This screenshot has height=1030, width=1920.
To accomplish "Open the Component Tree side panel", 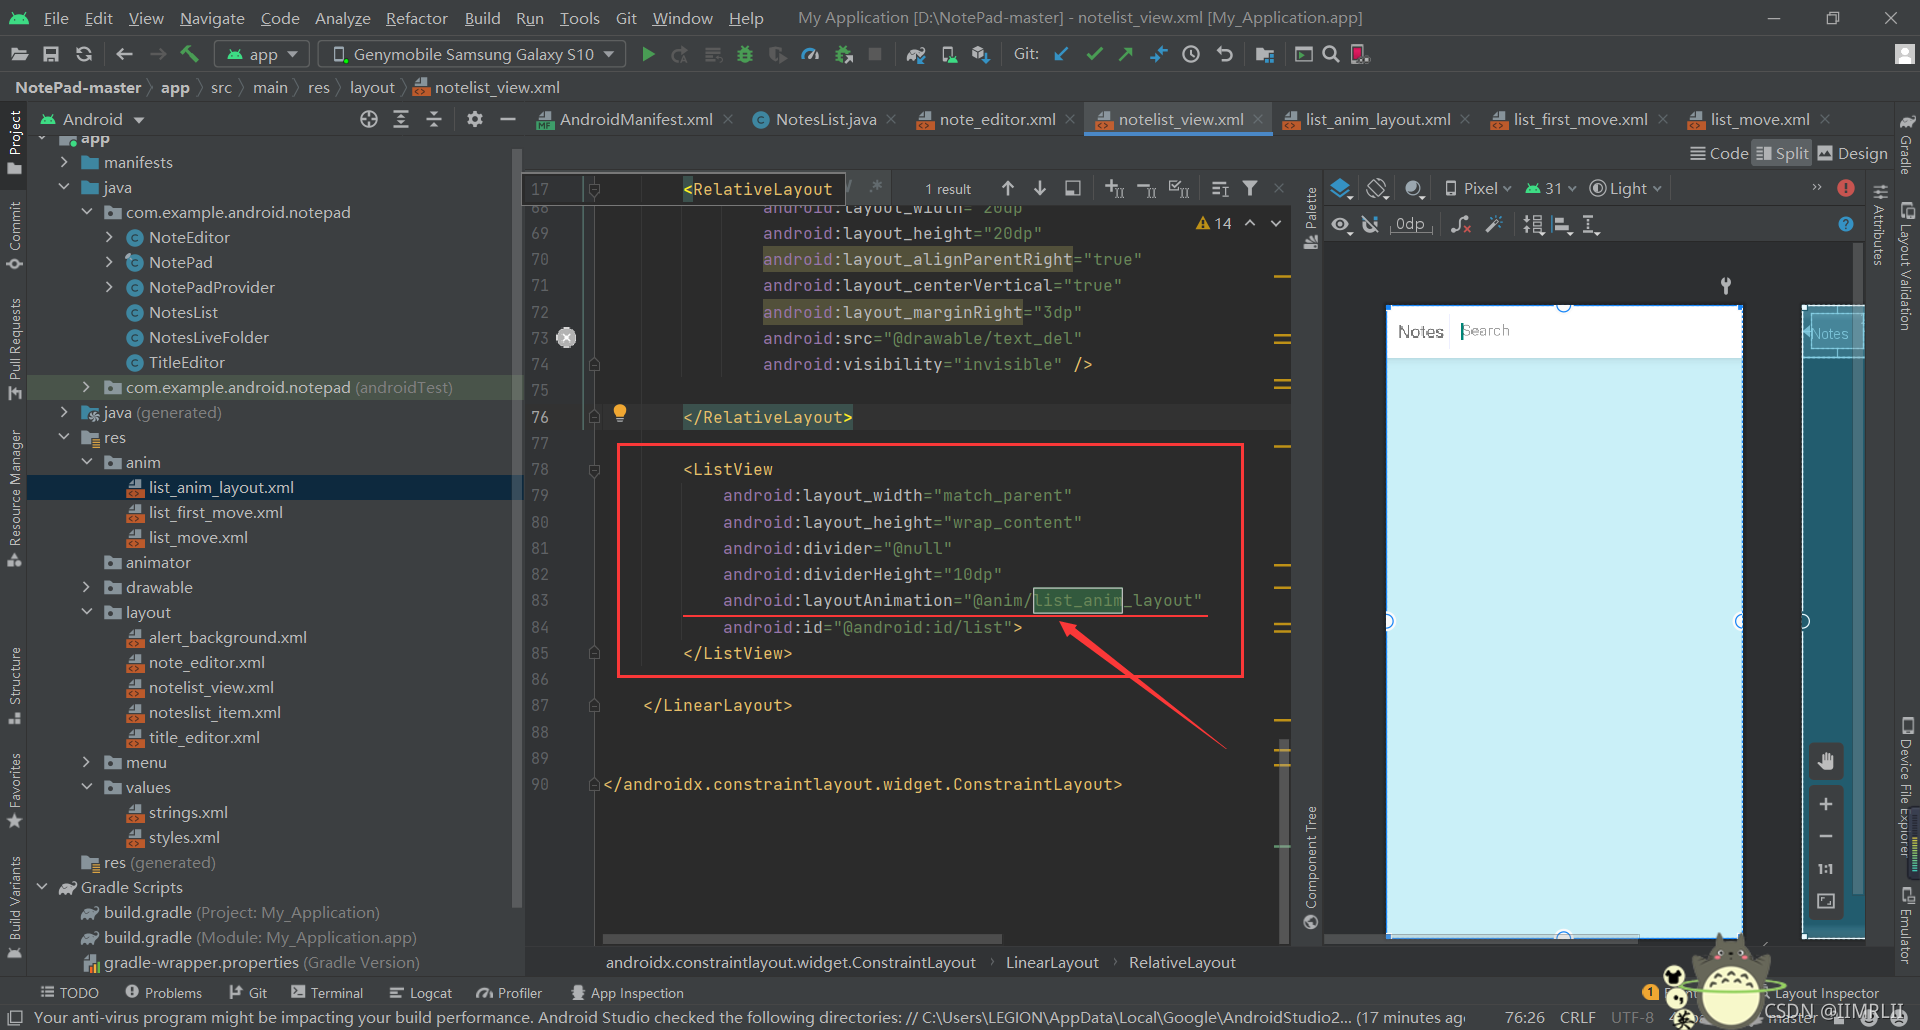I will click(x=1311, y=866).
